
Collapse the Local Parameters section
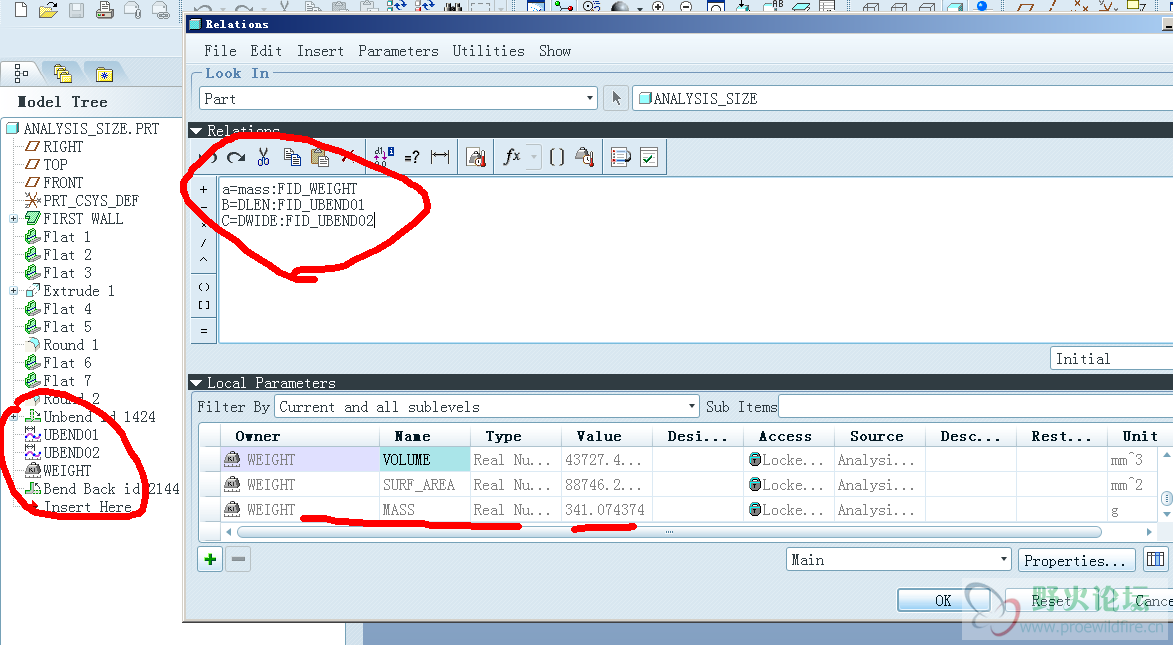196,383
